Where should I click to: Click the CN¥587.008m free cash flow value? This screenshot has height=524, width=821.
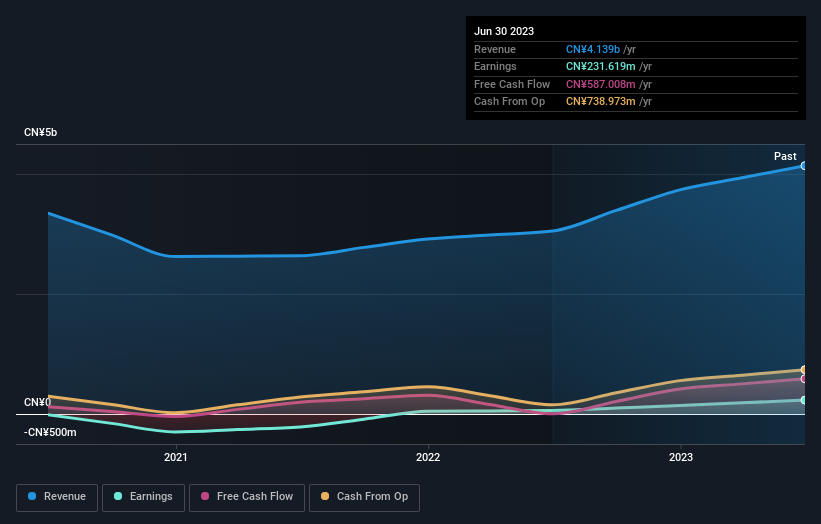click(x=601, y=84)
